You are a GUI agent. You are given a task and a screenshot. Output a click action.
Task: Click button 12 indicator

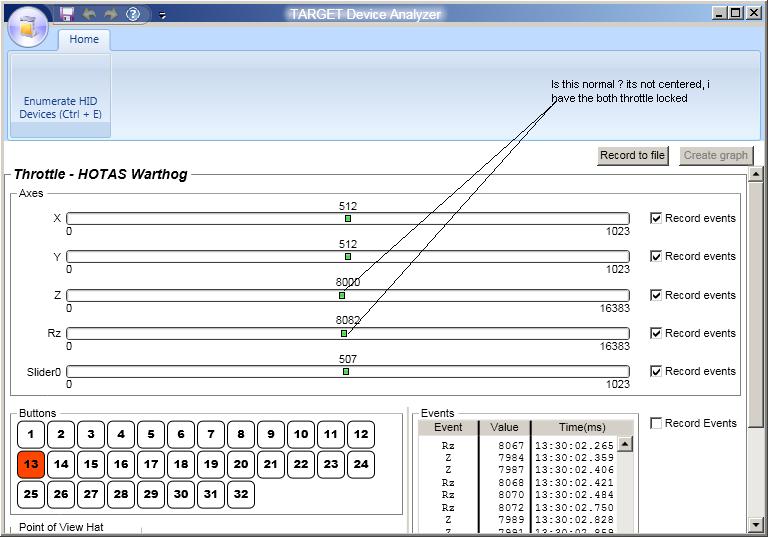[x=361, y=435]
